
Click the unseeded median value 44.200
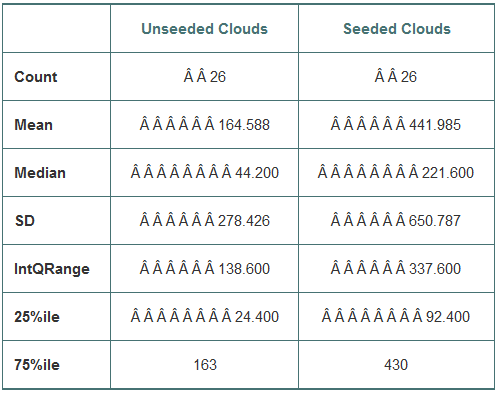tap(257, 173)
